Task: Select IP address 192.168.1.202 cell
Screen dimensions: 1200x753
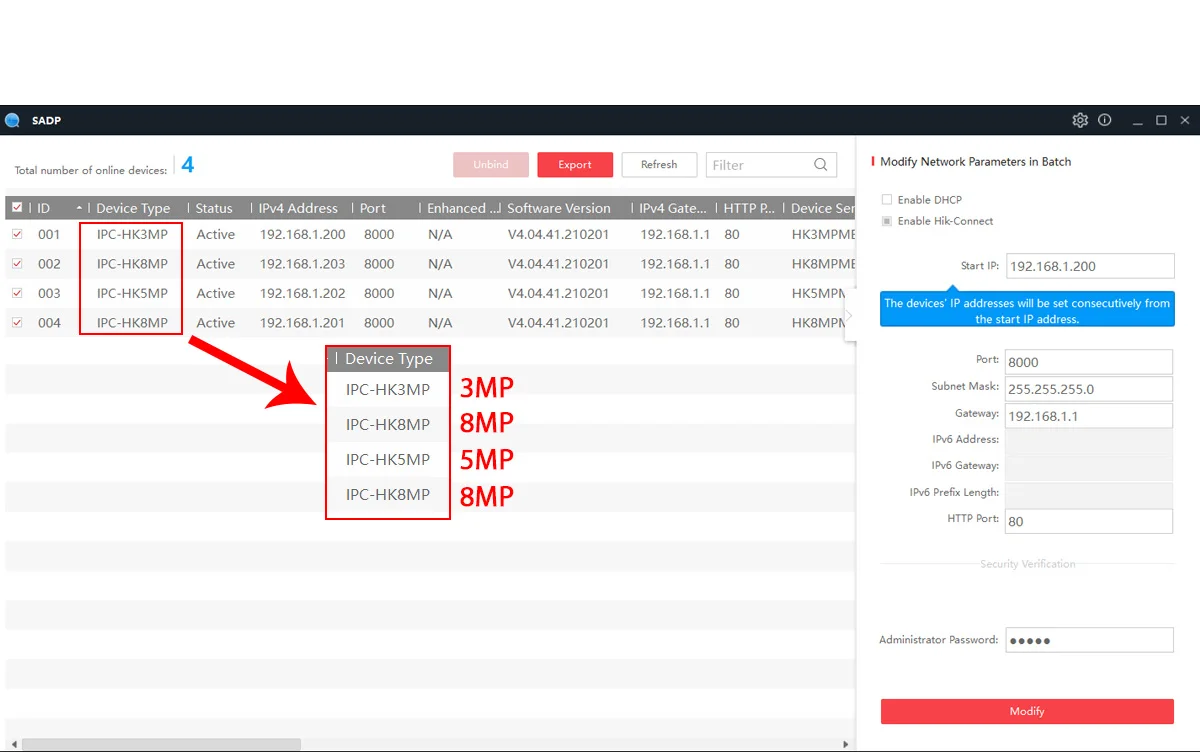Action: pyautogui.click(x=302, y=293)
